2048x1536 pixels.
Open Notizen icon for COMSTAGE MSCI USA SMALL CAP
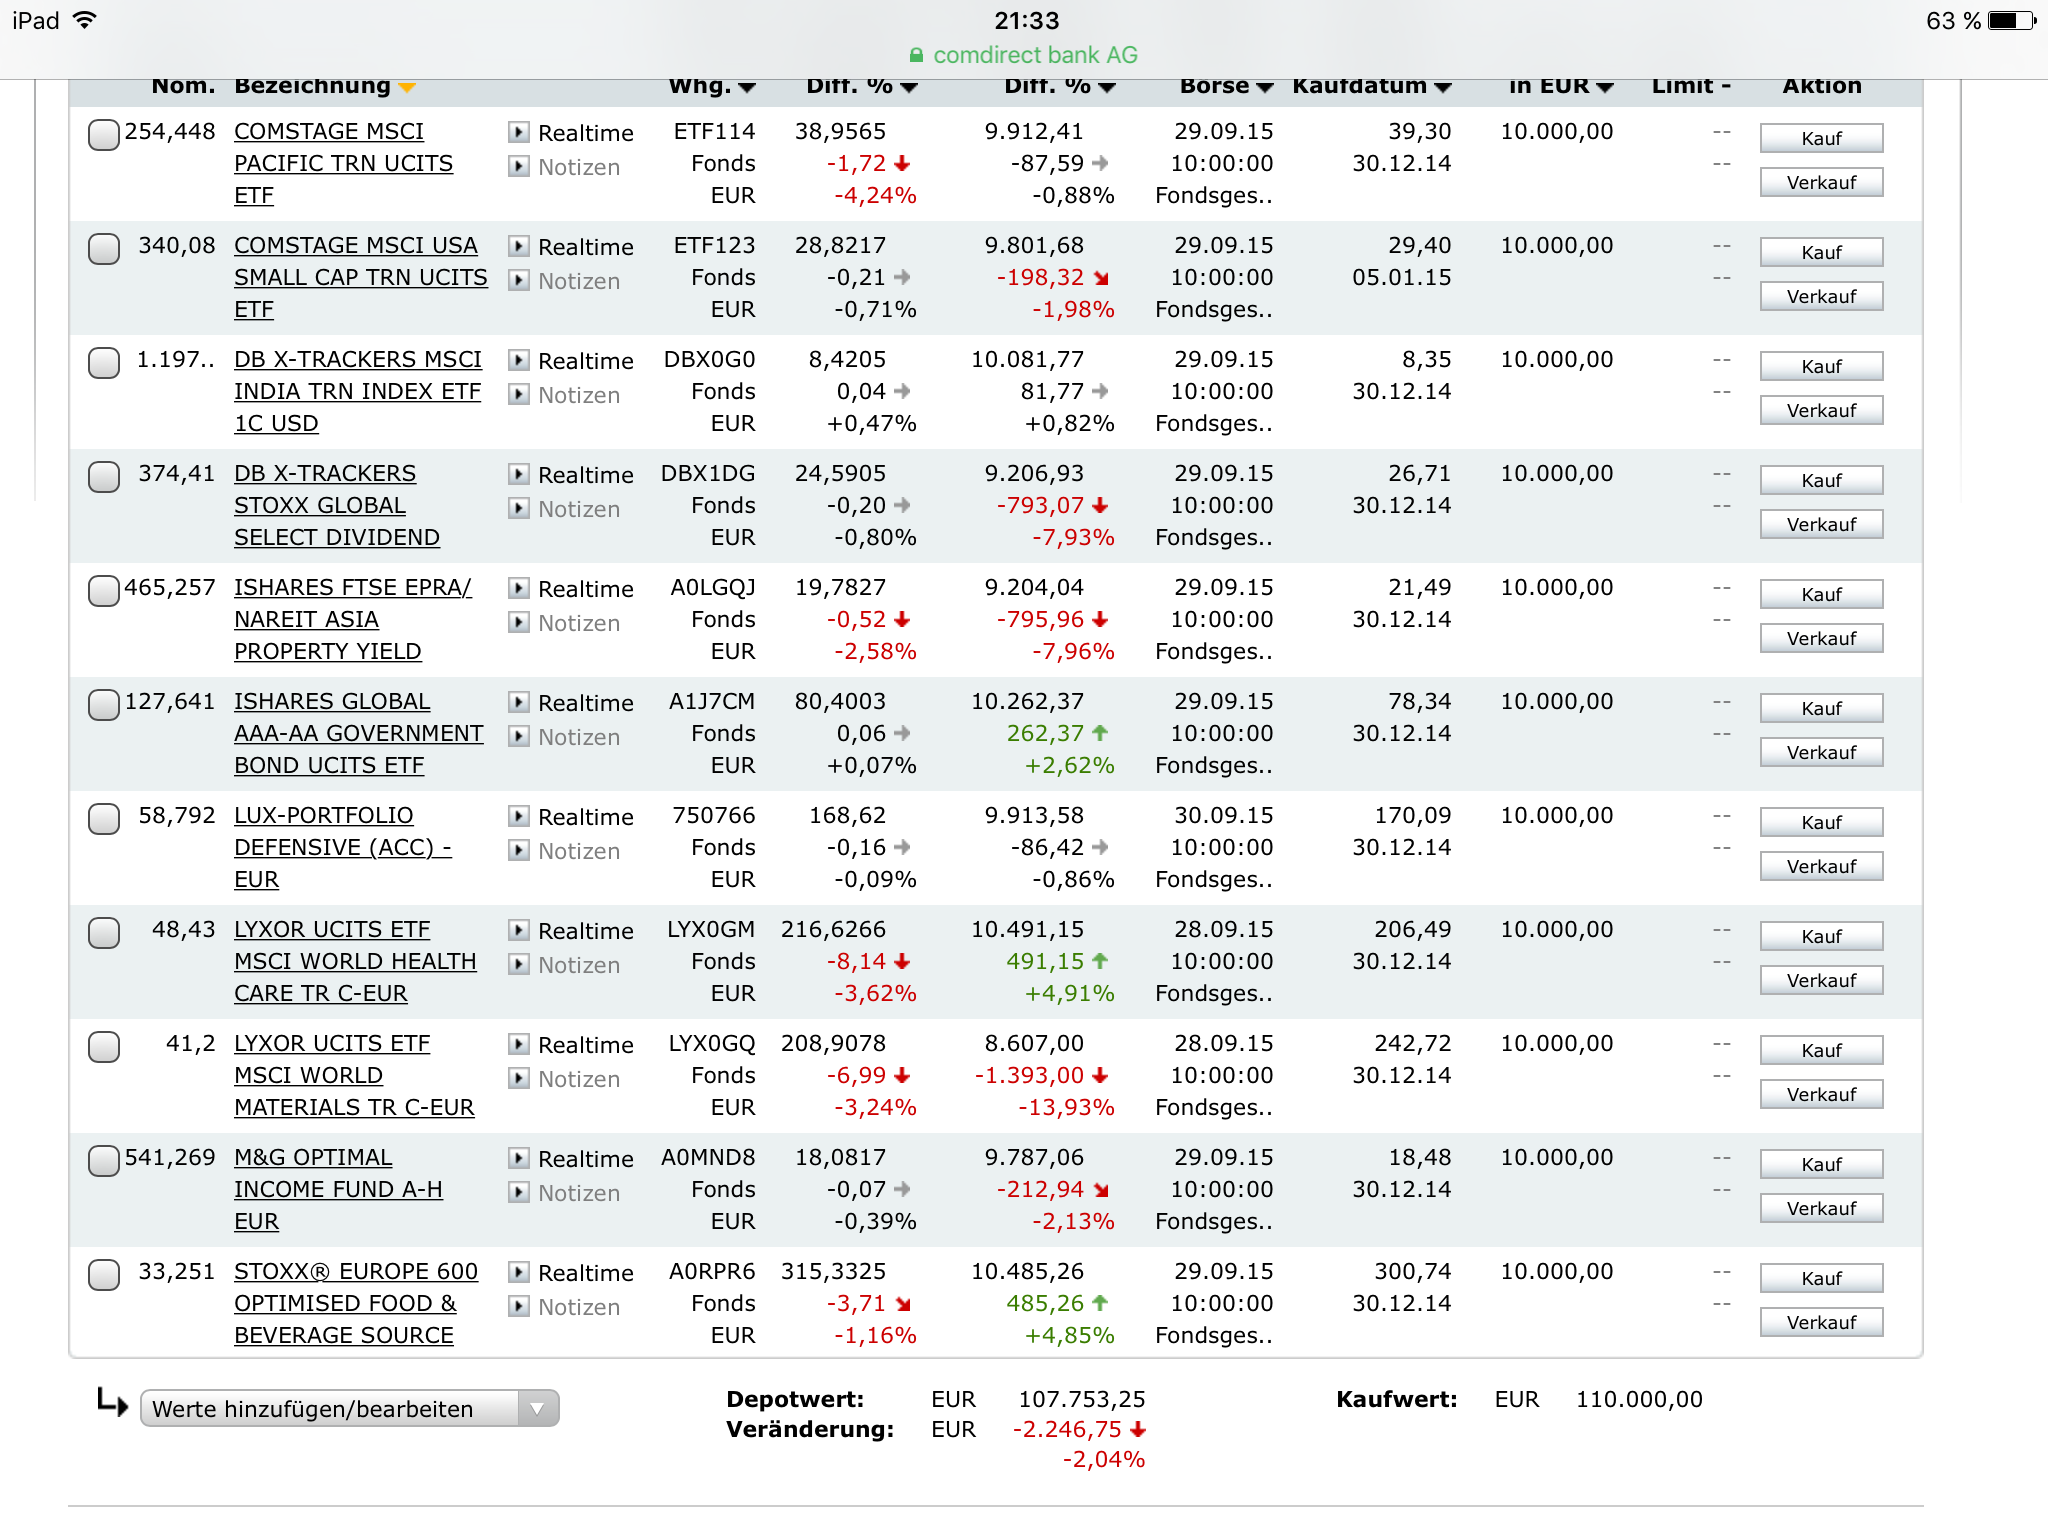pyautogui.click(x=518, y=280)
